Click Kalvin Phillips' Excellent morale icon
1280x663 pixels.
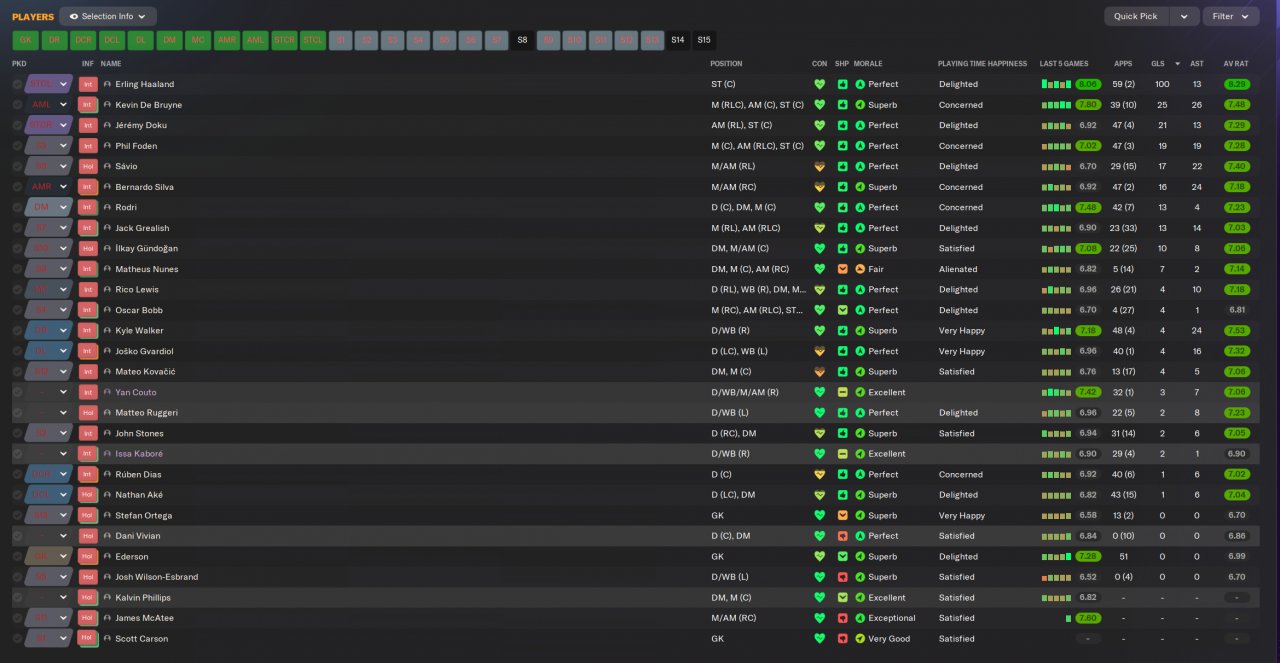[x=860, y=597]
